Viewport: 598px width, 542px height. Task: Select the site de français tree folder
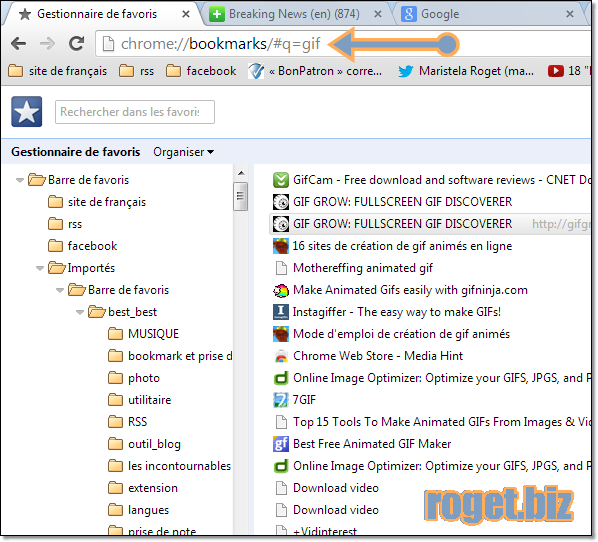click(x=97, y=202)
